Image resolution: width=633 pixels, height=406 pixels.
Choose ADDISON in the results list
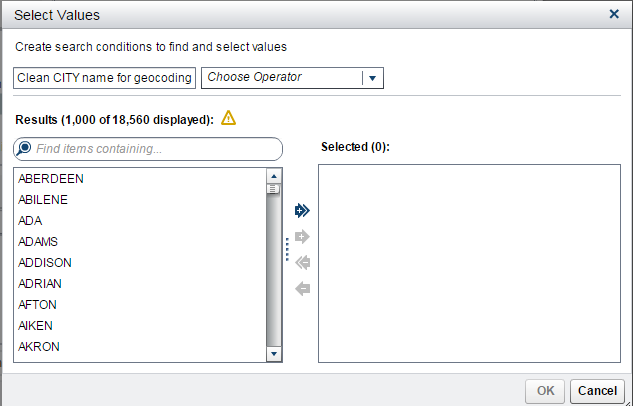pos(45,262)
